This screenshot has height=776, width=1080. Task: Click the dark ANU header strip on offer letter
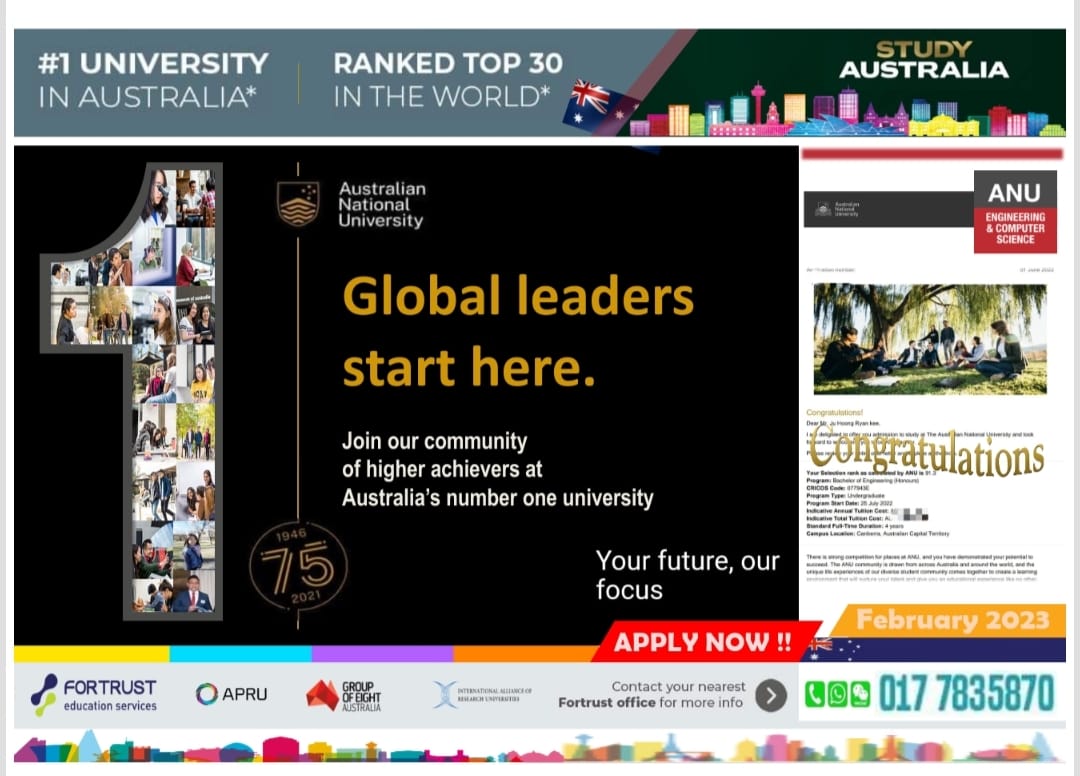[889, 209]
